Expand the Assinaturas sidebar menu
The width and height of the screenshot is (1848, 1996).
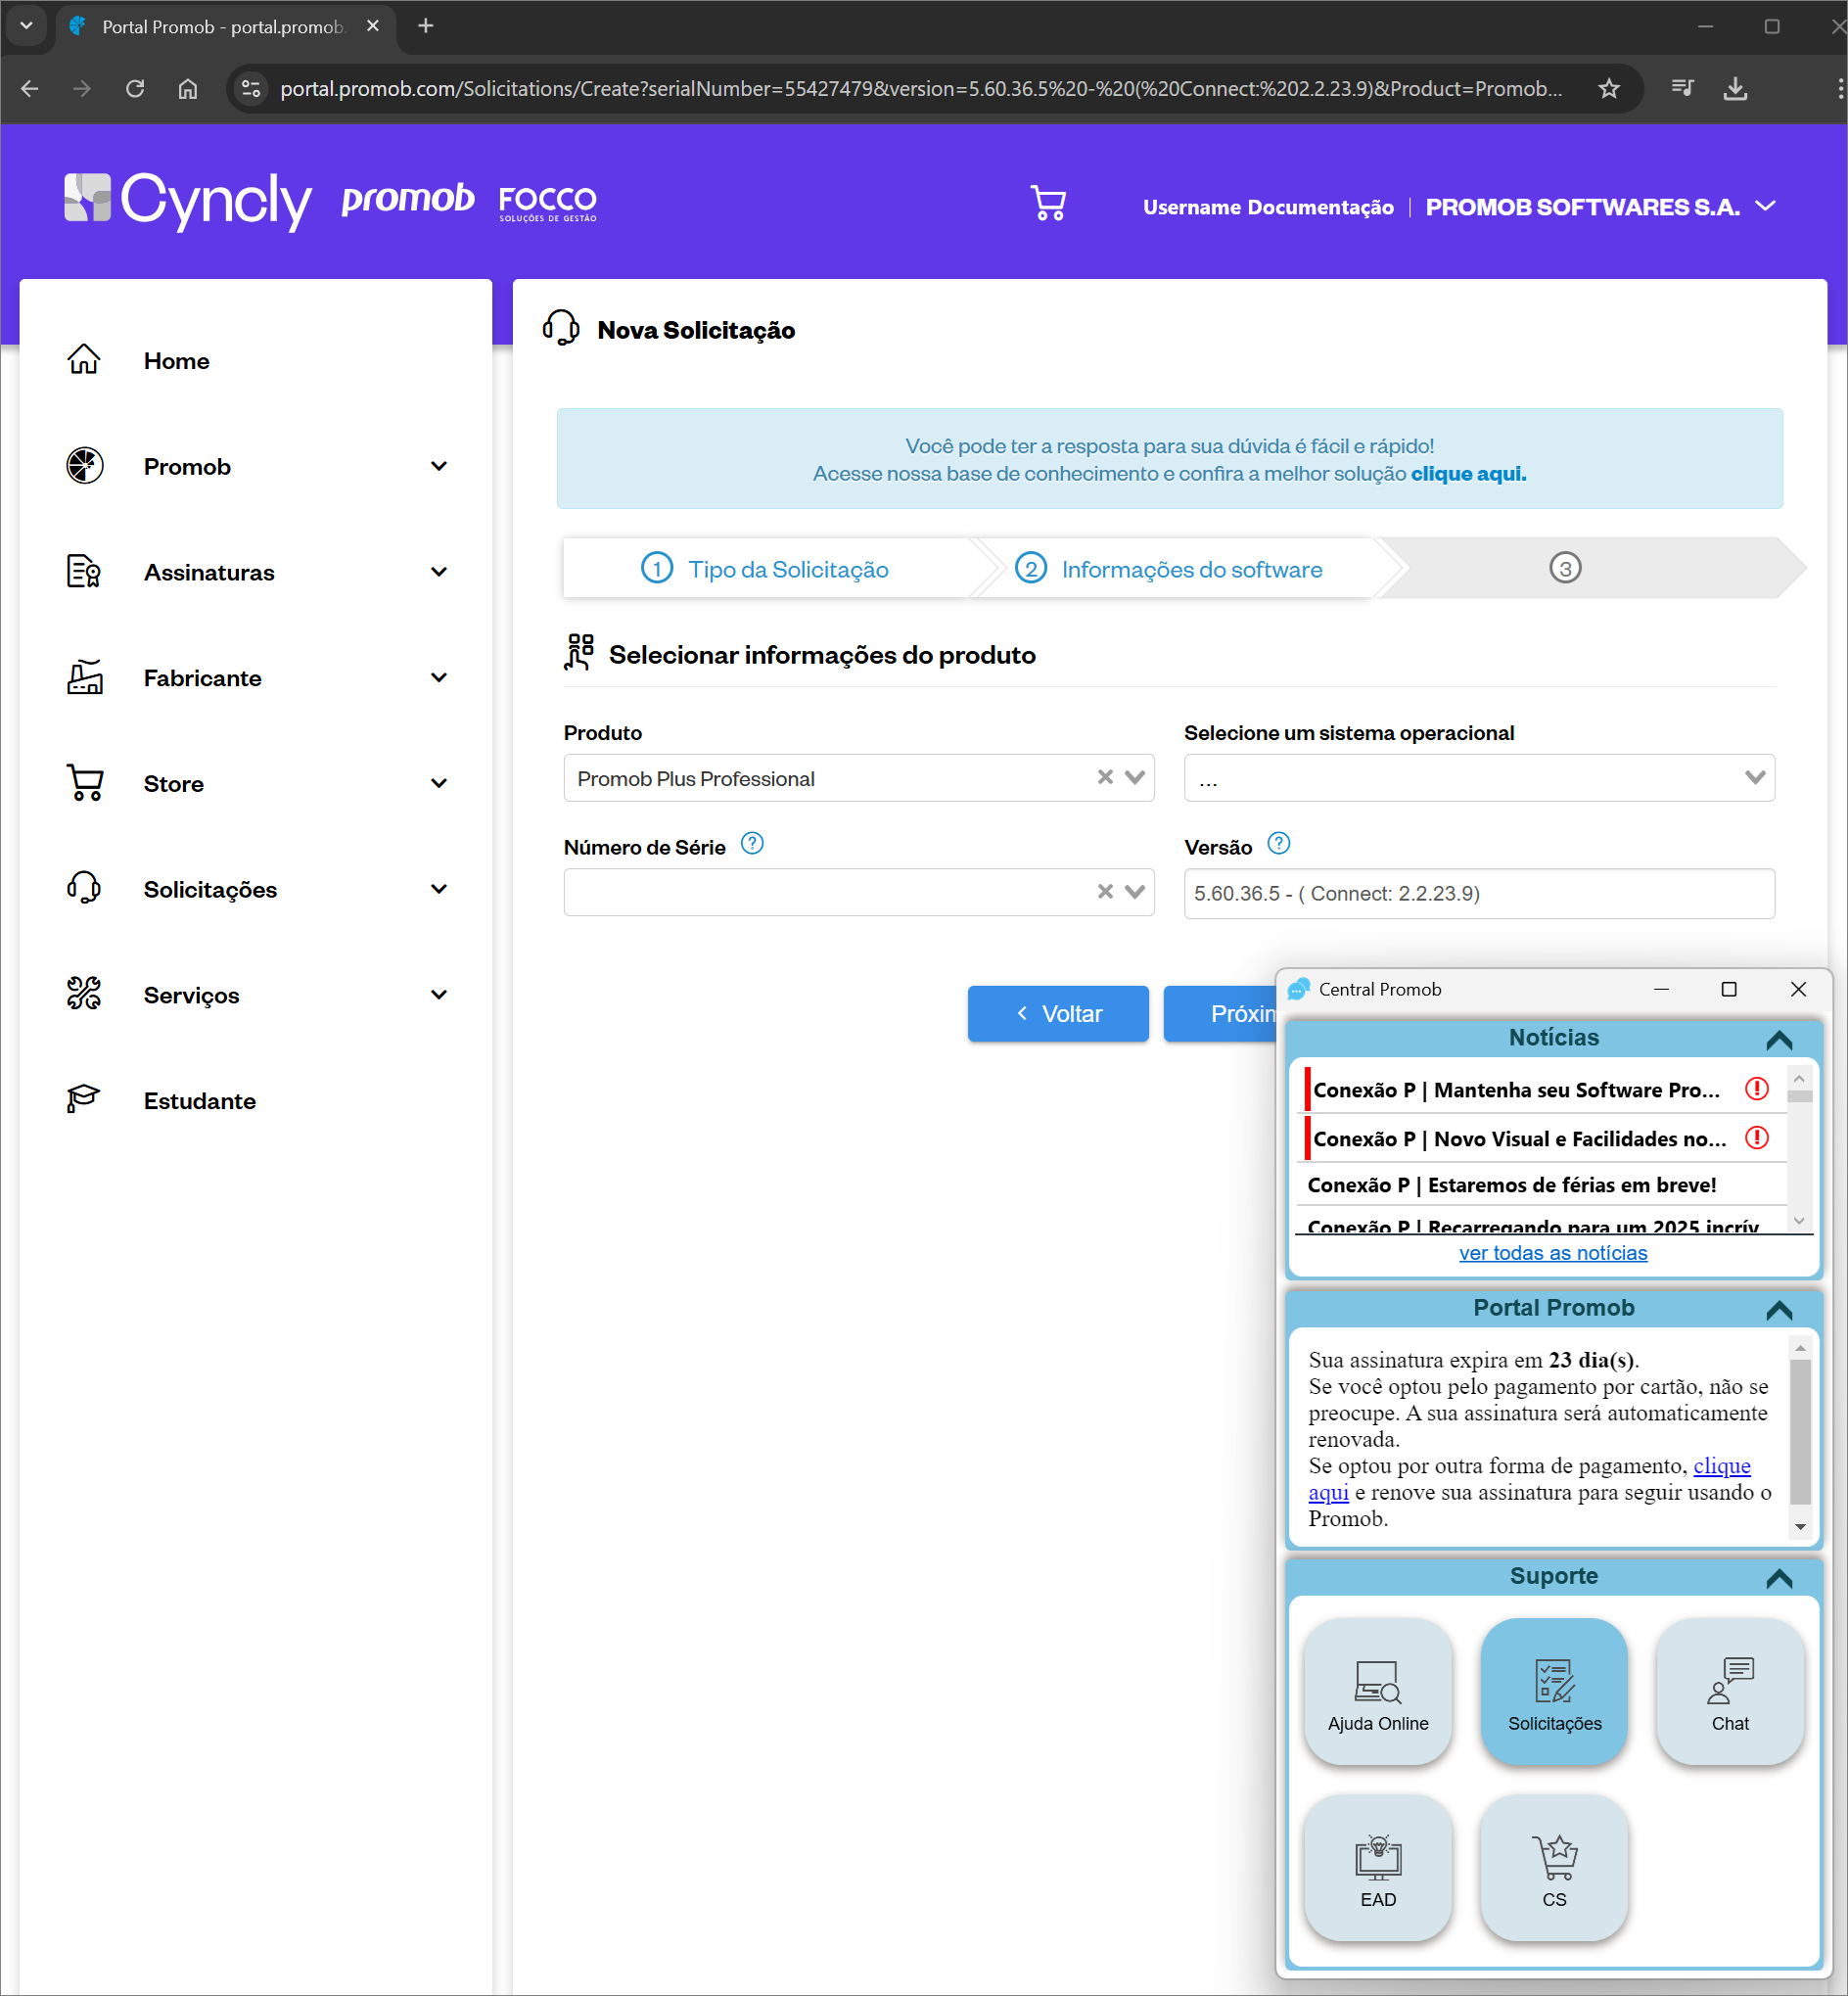click(439, 572)
